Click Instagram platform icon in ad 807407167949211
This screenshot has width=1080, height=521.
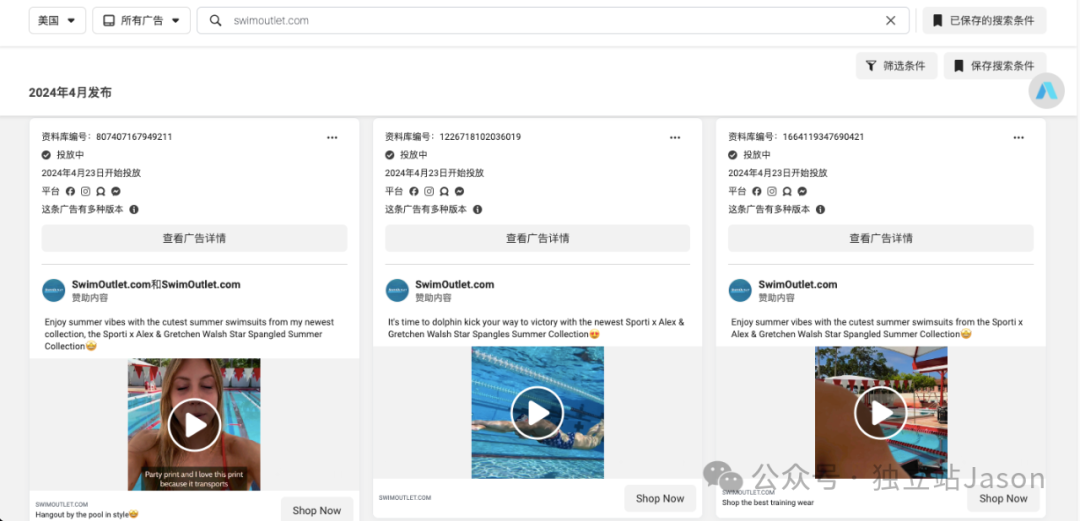[86, 192]
